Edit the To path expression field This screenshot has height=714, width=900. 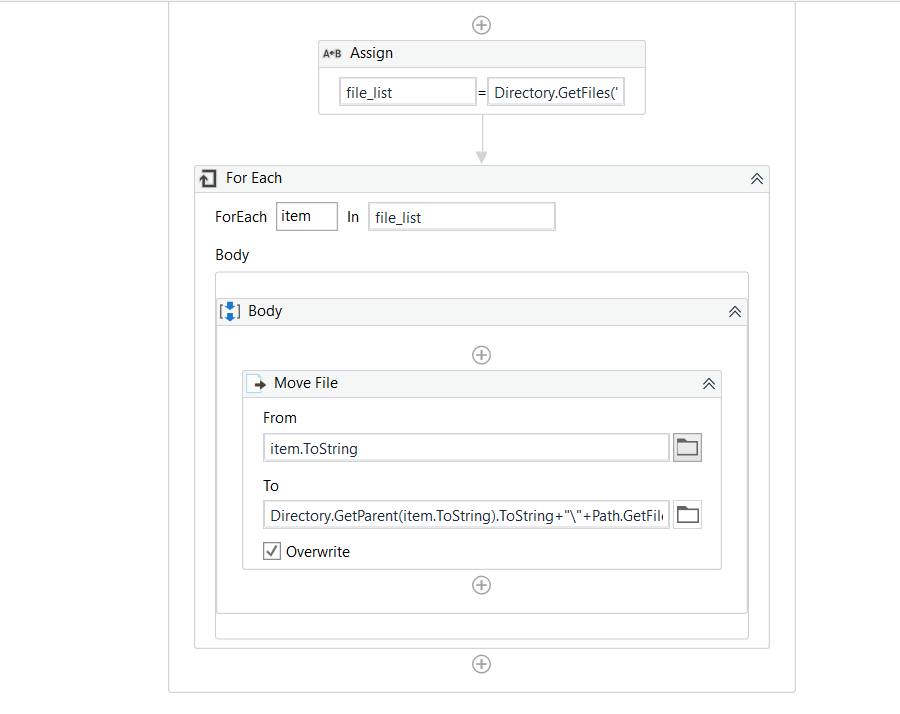tap(467, 516)
